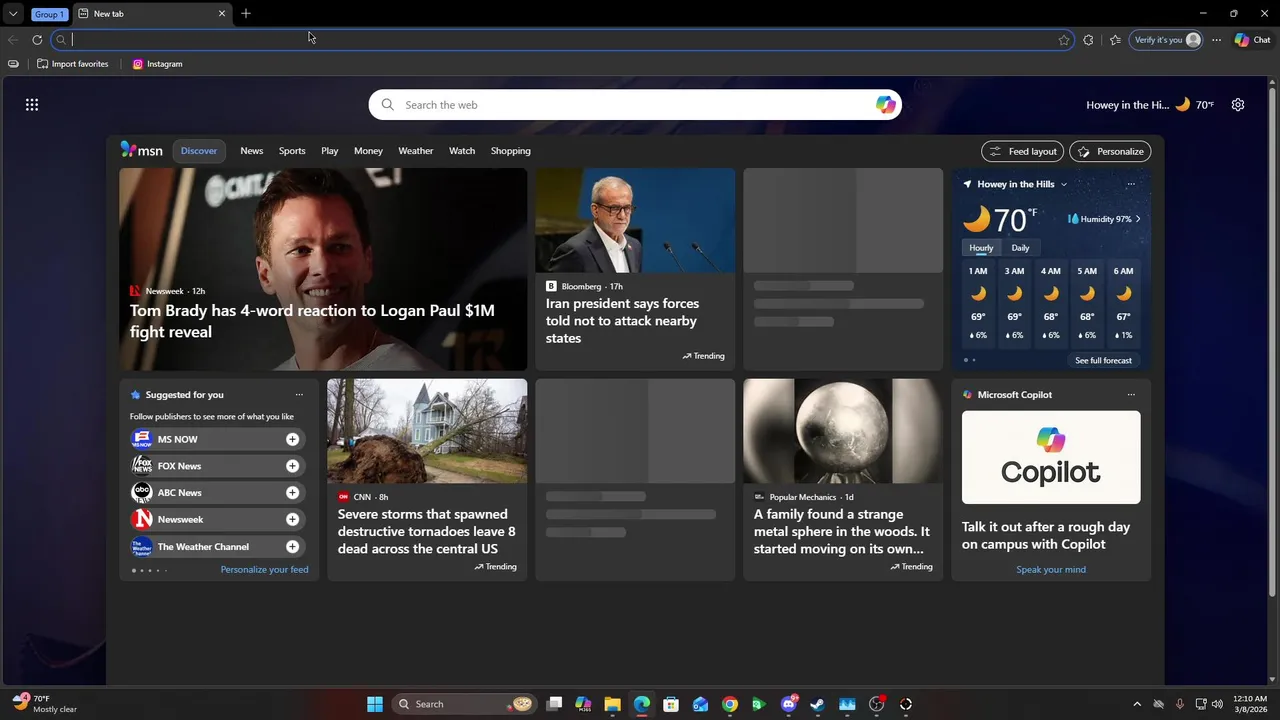Open page settings gear icon

pos(1238,105)
